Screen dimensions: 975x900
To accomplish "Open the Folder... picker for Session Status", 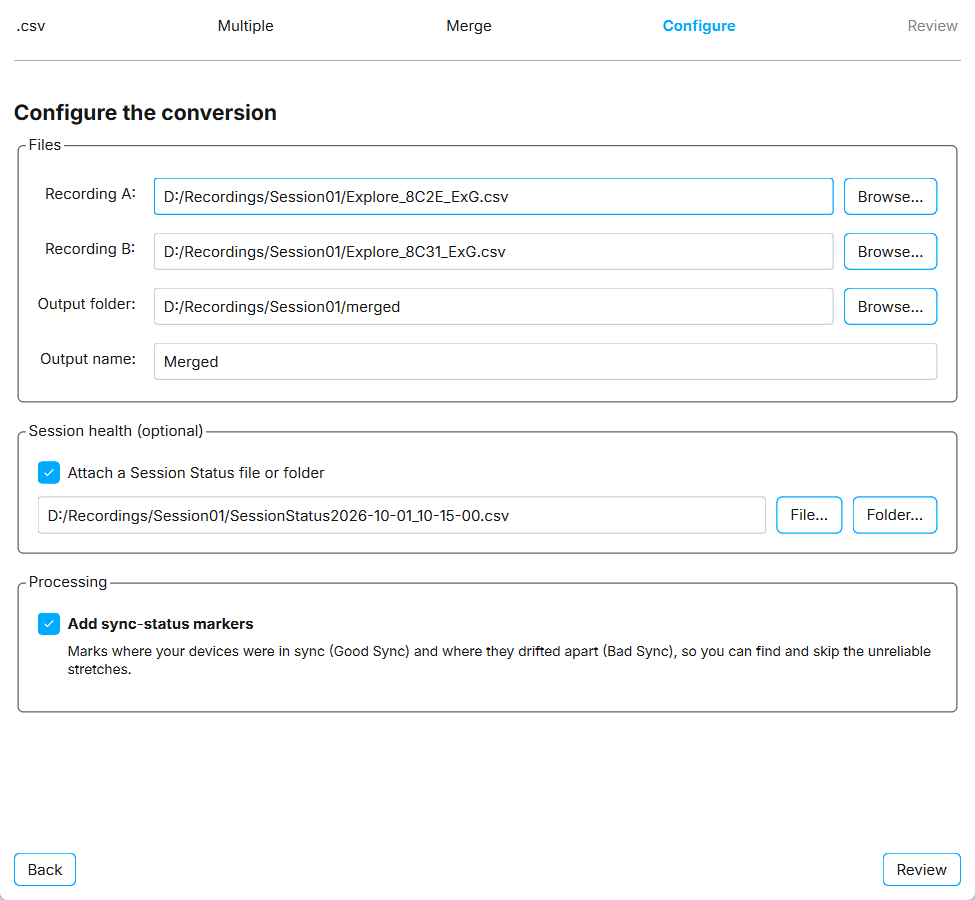I will coord(895,515).
